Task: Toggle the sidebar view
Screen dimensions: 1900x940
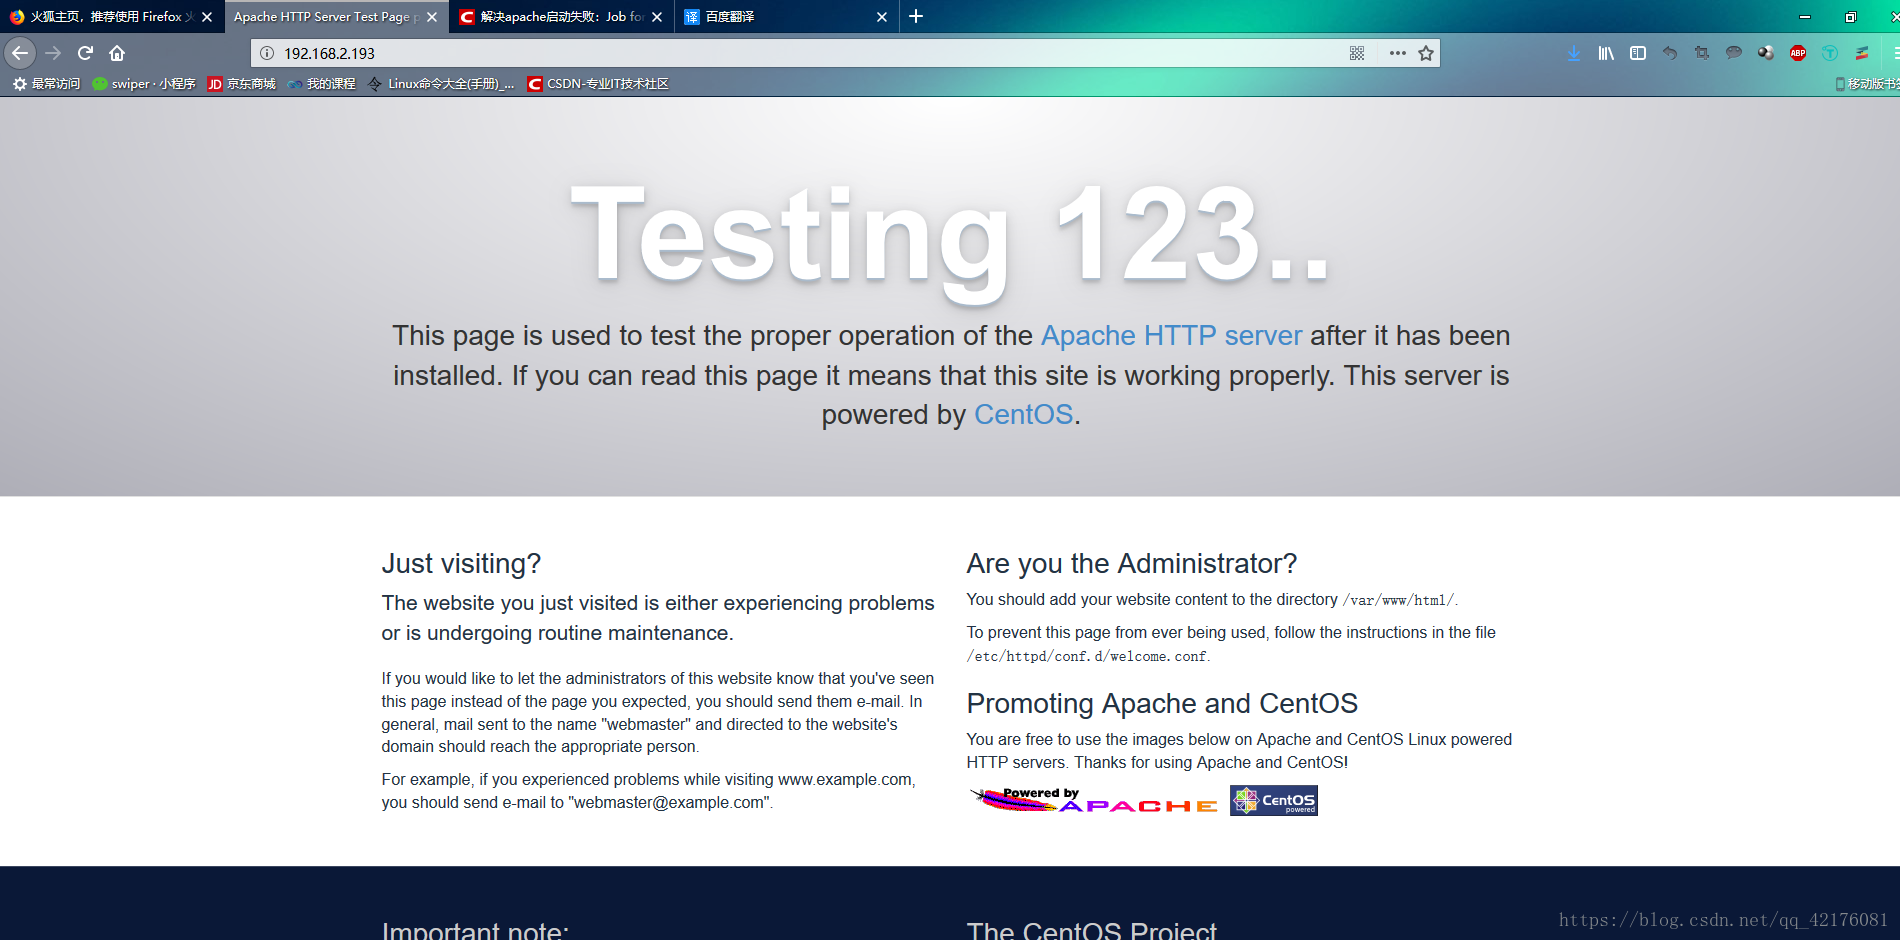Action: pyautogui.click(x=1638, y=53)
